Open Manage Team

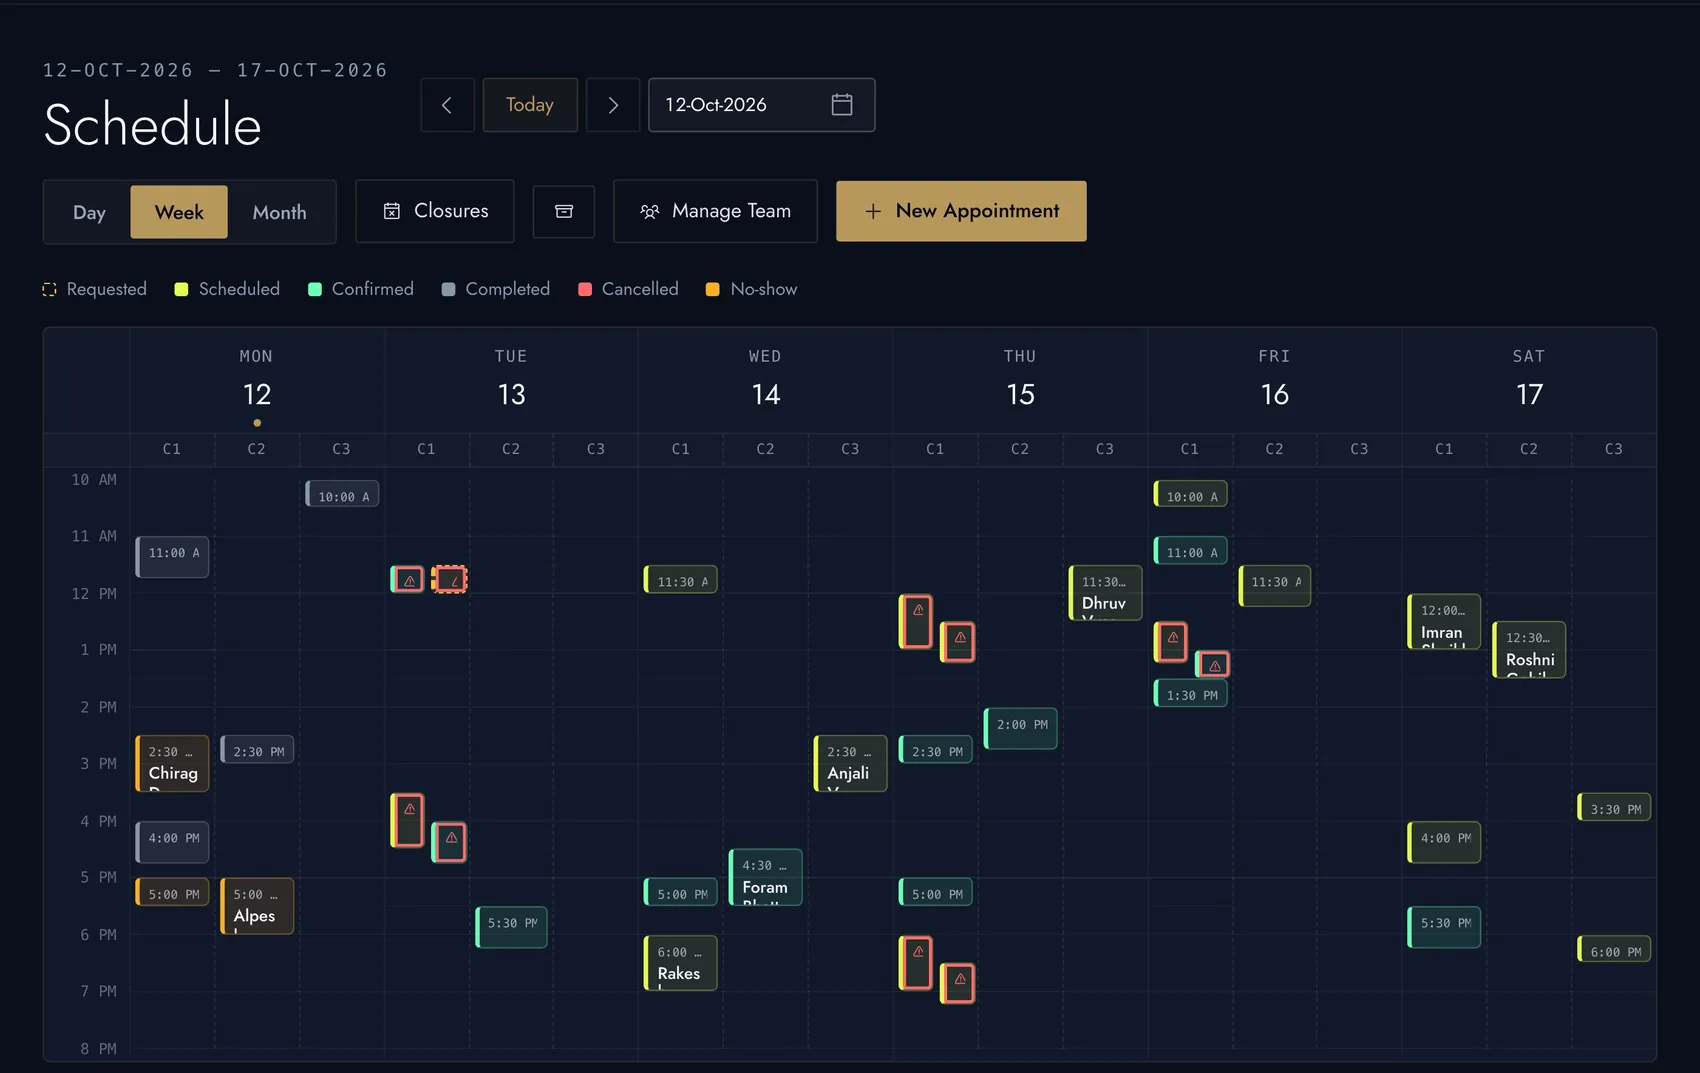coord(715,211)
